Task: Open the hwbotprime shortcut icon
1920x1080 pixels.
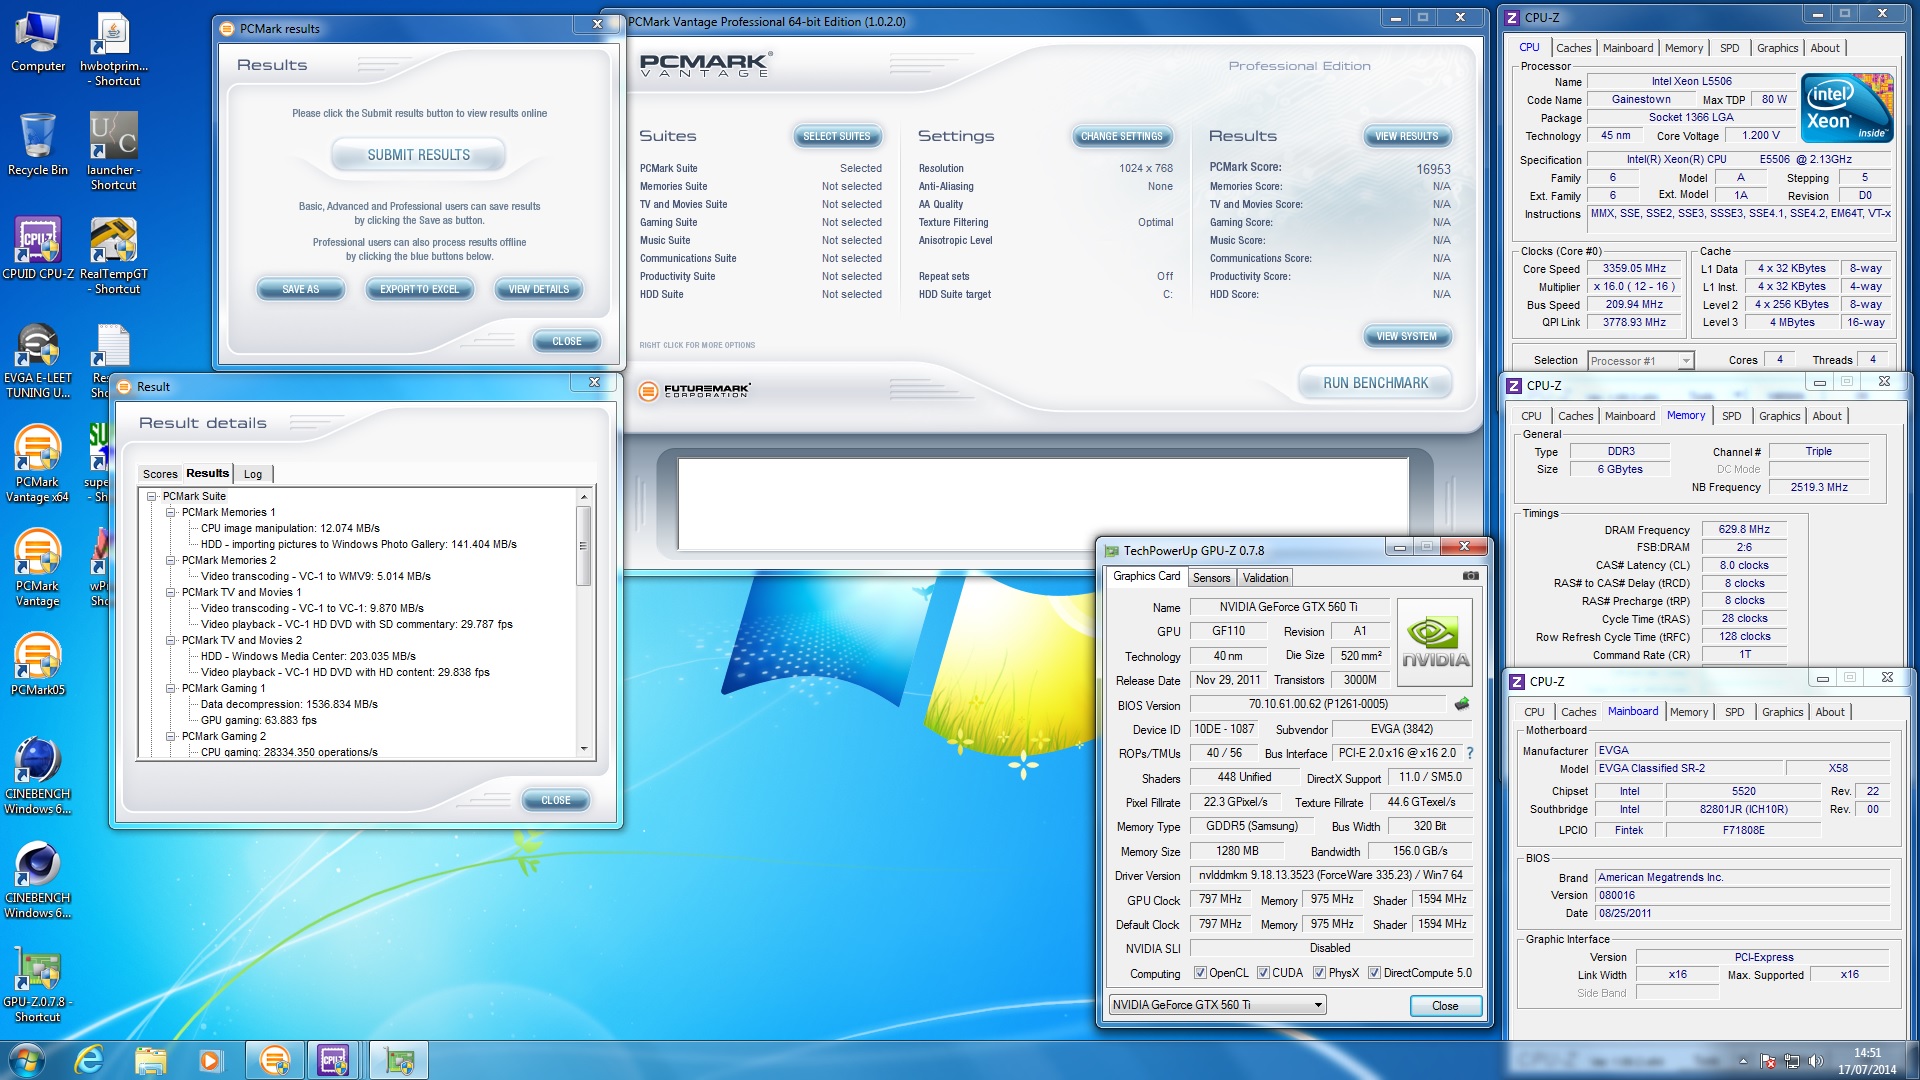Action: coord(113,50)
